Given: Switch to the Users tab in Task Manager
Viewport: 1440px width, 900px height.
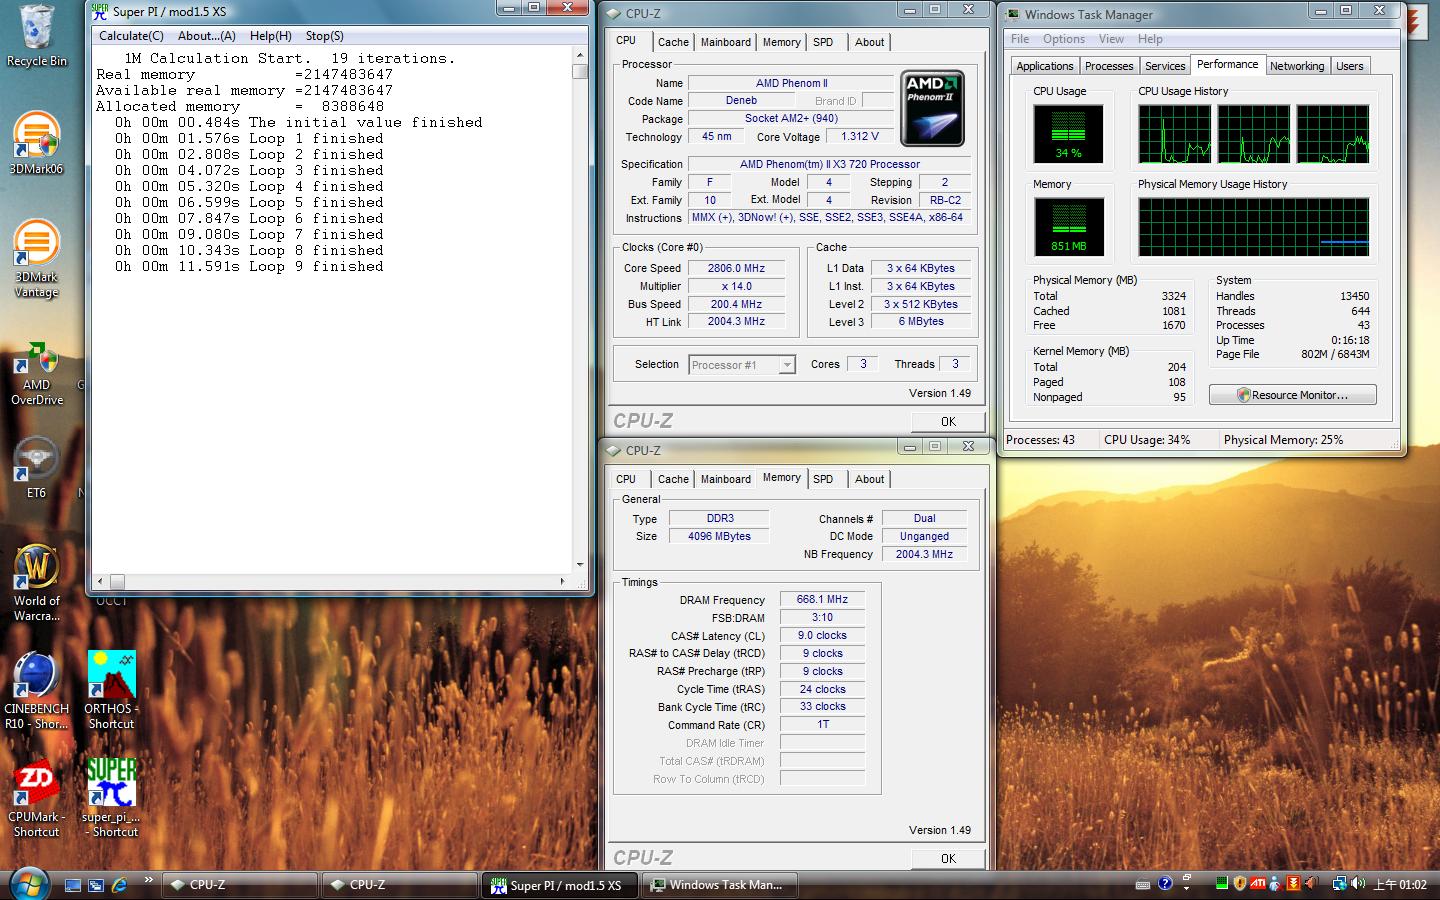Looking at the screenshot, I should click(x=1349, y=66).
